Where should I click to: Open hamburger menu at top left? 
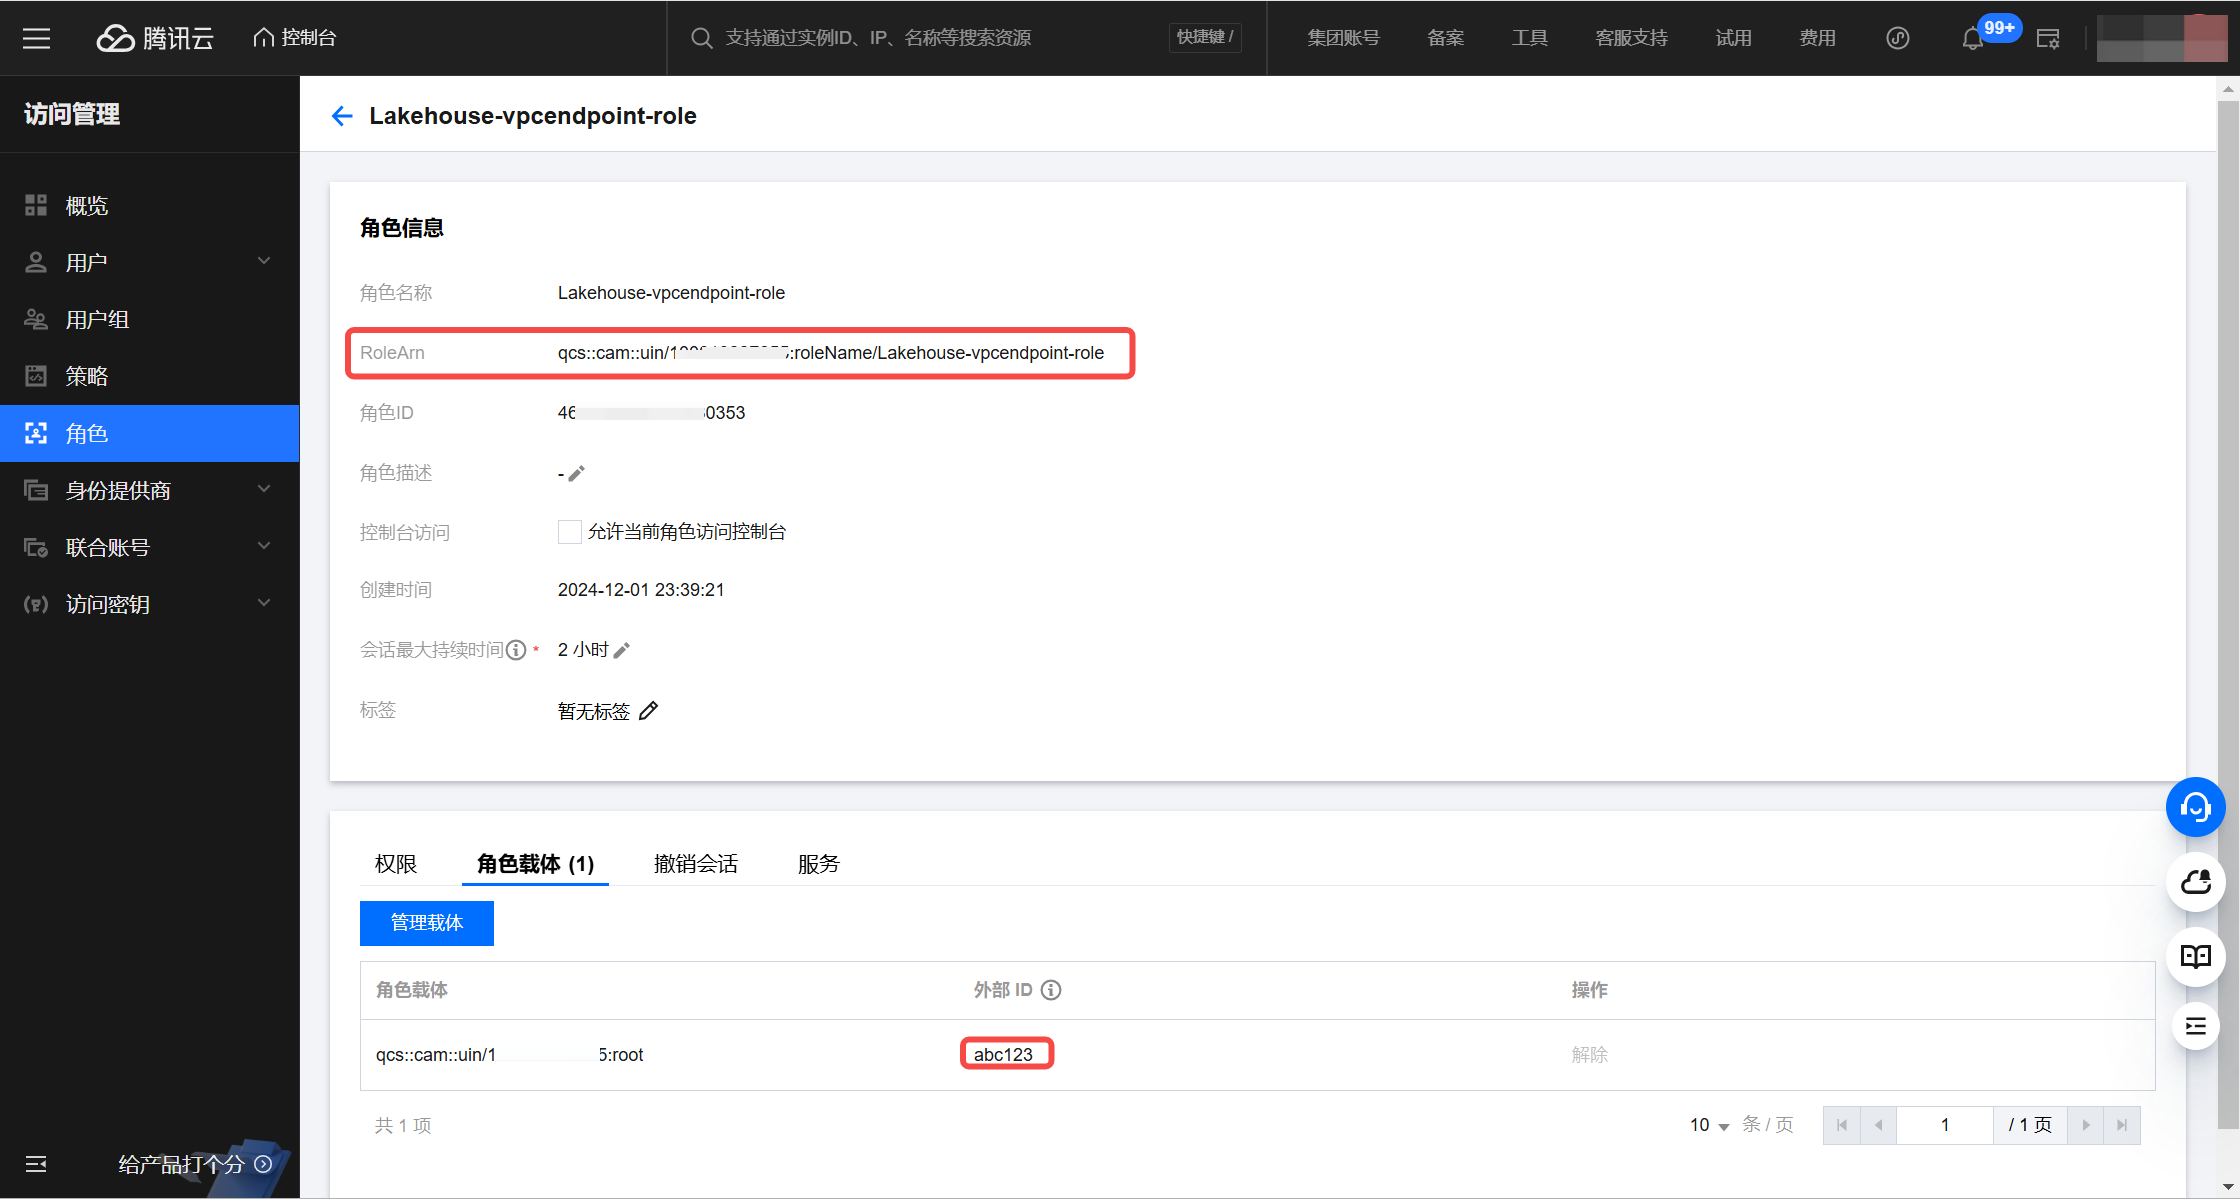click(x=37, y=38)
